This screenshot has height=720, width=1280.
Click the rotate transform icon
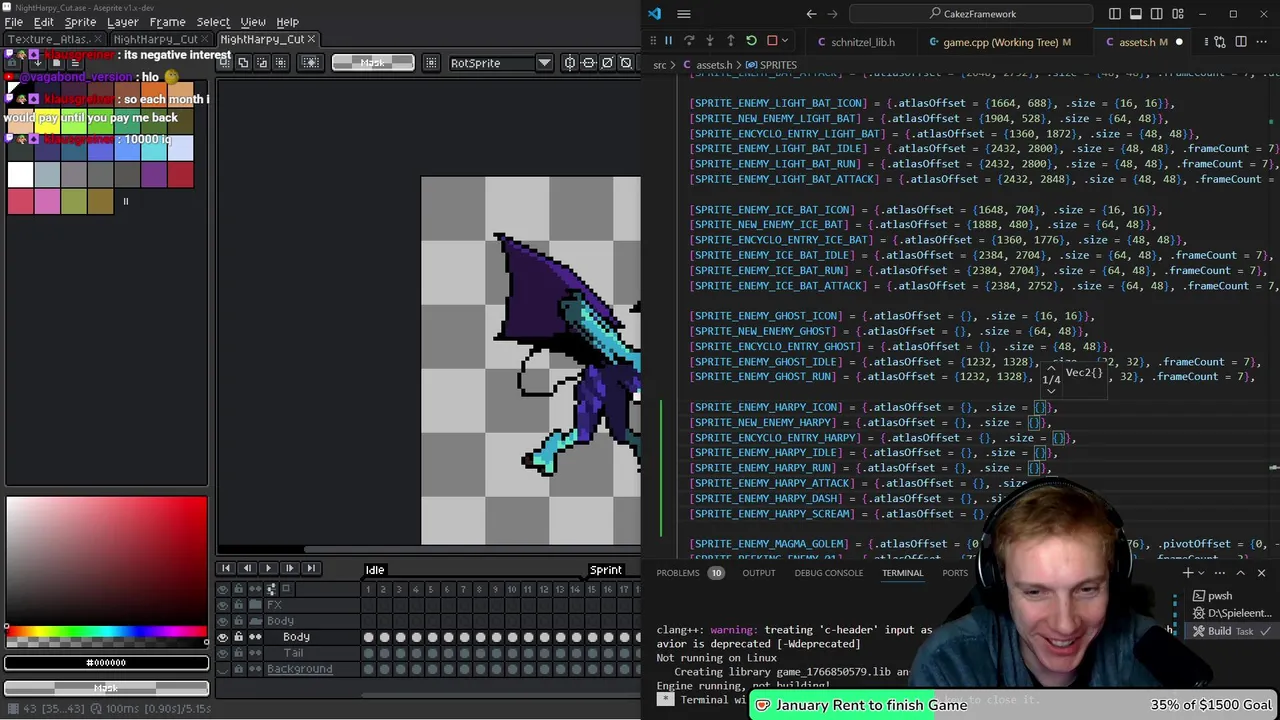pyautogui.click(x=607, y=63)
